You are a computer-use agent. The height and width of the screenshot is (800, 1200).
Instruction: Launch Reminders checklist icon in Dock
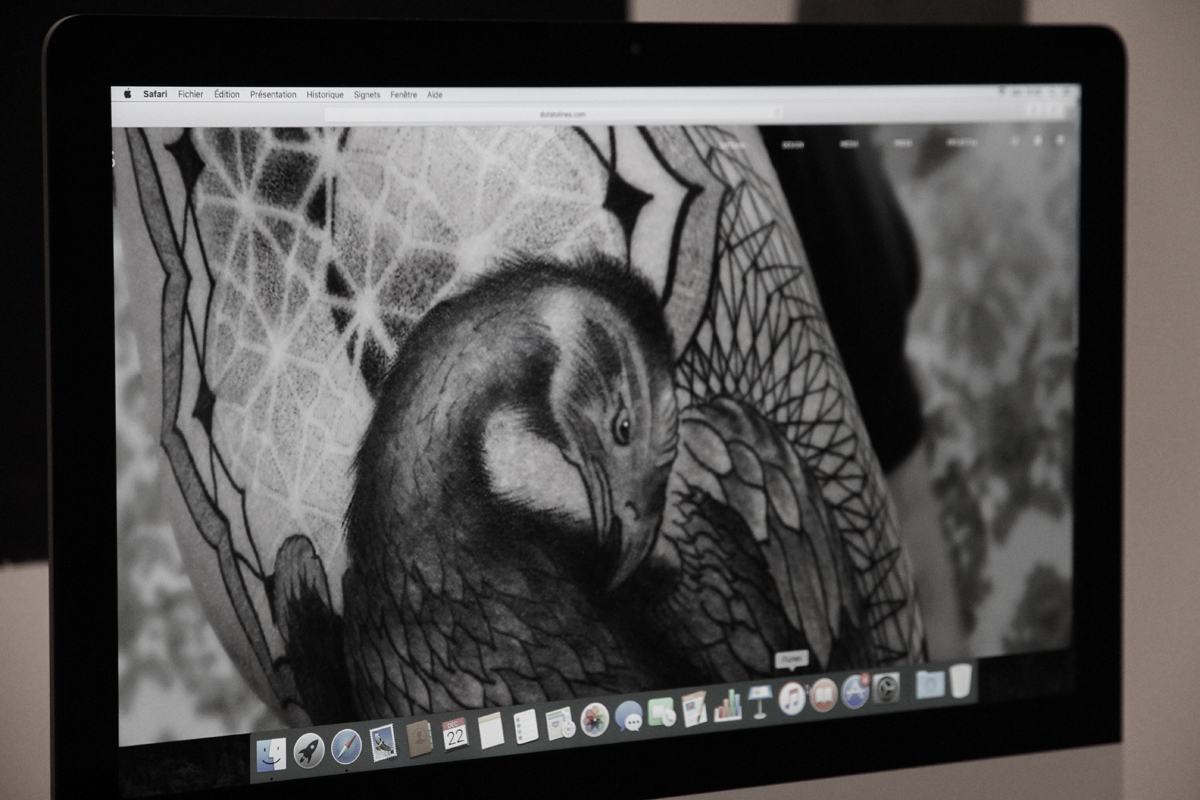point(525,726)
